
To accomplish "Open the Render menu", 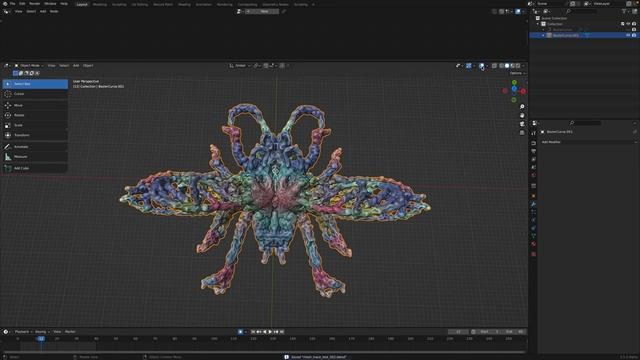I will (x=35, y=4).
